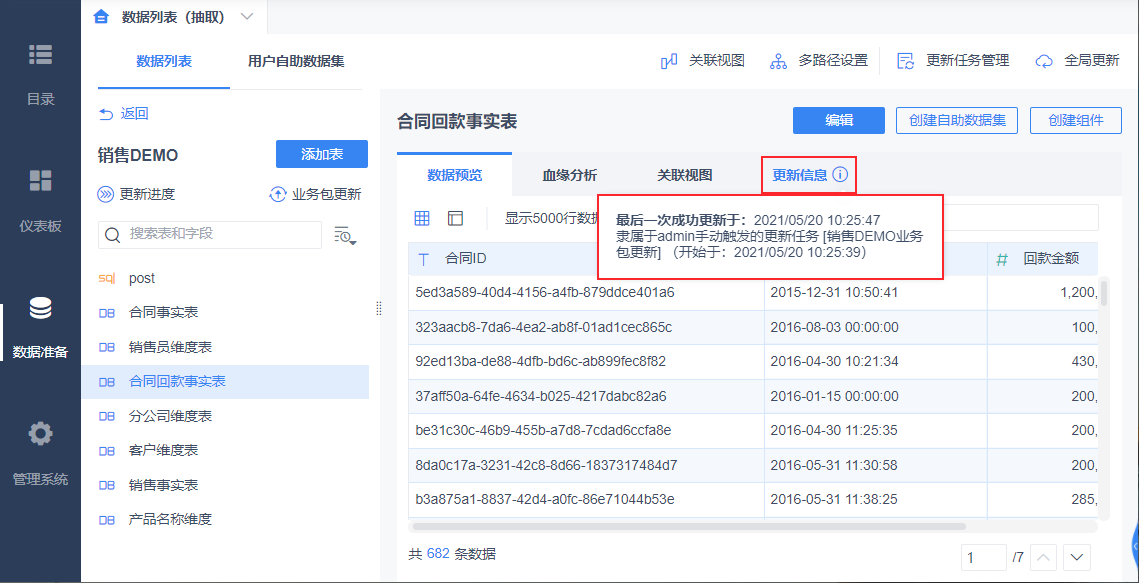Open the 仪表板 dashboard sidebar icon
The image size is (1139, 583).
click(40, 181)
